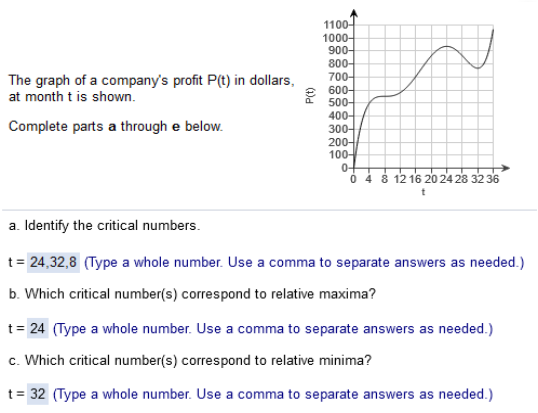Viewport: 538px width, 413px height.
Task: Click the relative minima answer box 32
Action: (x=37, y=394)
